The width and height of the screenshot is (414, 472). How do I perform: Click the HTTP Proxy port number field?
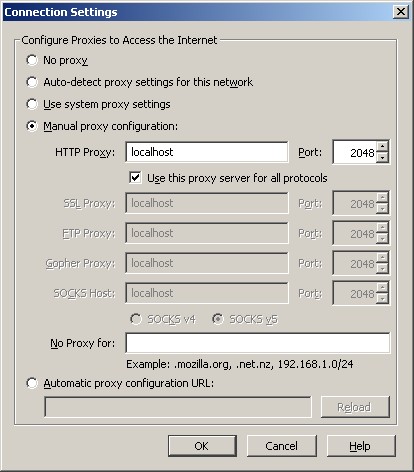355,152
